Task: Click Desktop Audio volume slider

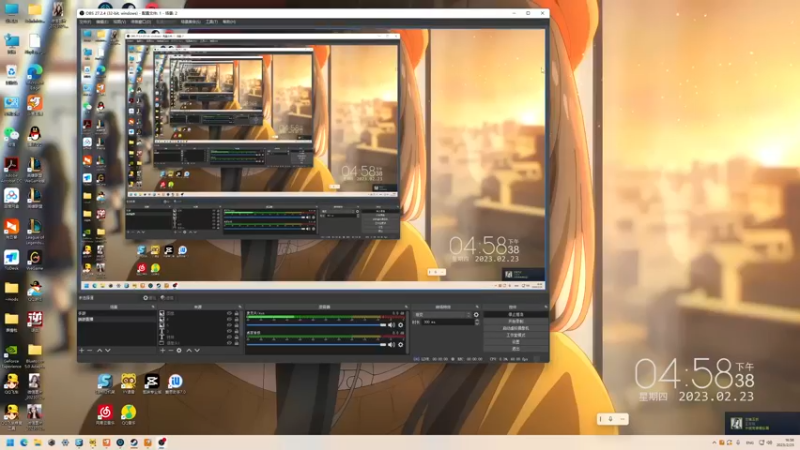Action: click(316, 345)
